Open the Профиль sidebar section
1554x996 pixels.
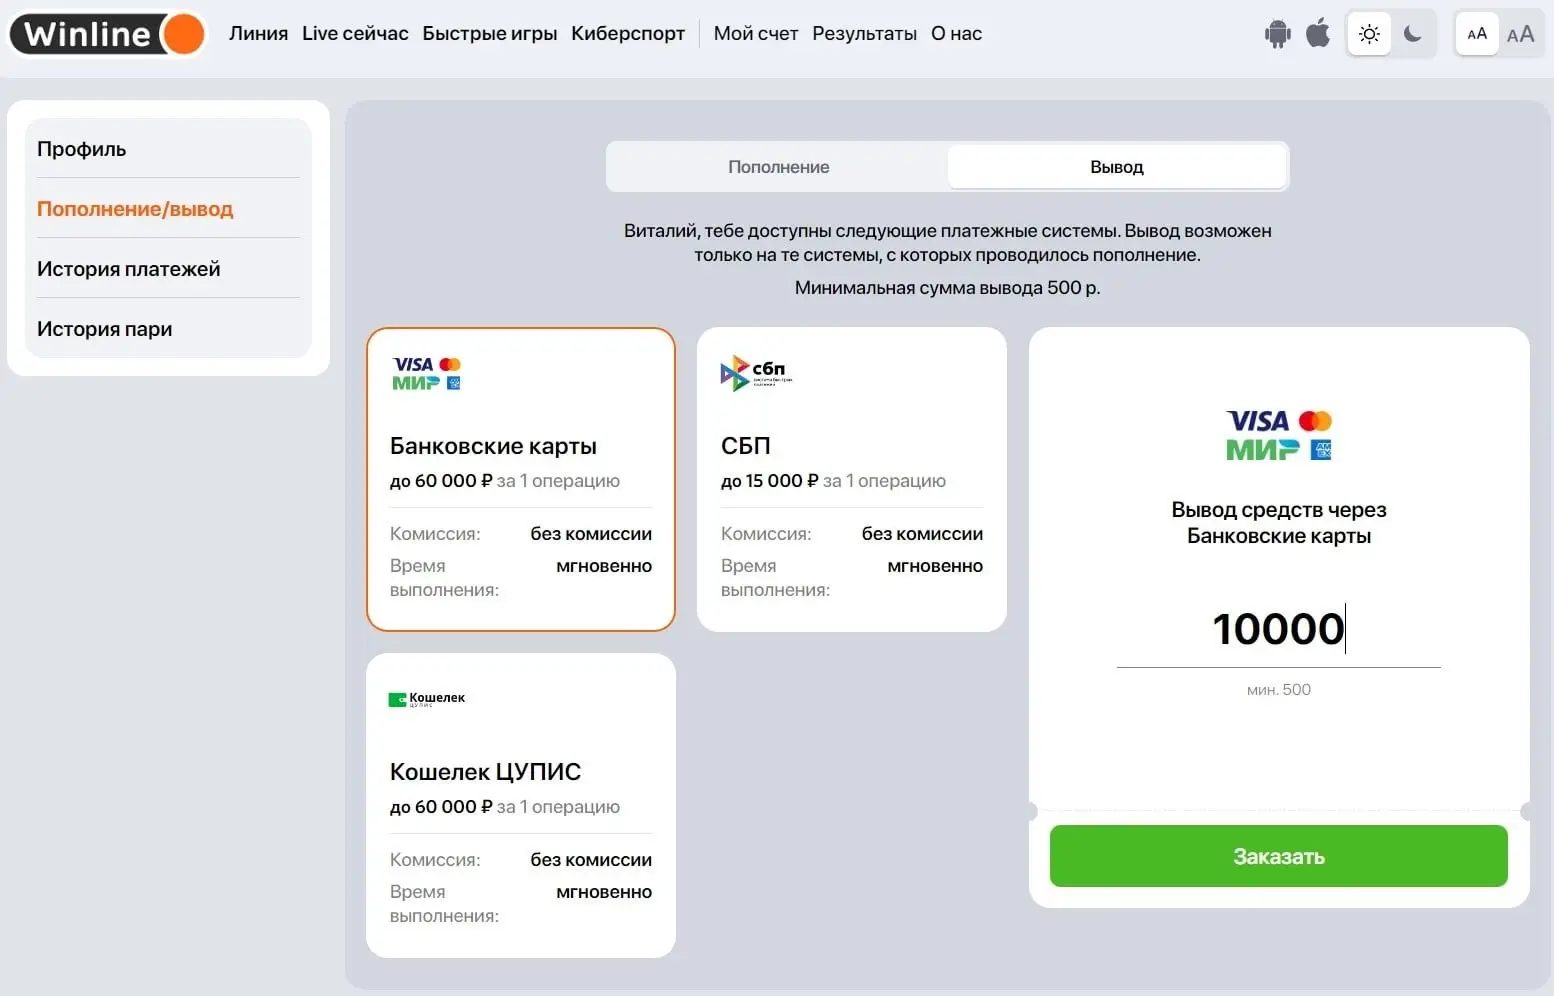[81, 148]
